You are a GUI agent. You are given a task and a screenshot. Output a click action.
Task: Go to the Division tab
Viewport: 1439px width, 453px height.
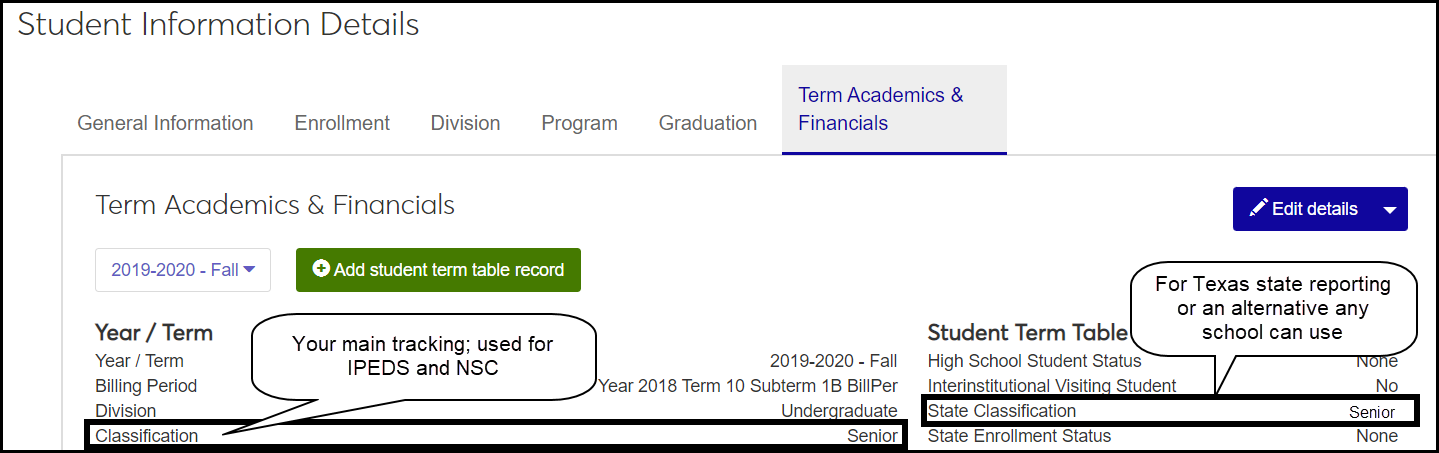[465, 123]
